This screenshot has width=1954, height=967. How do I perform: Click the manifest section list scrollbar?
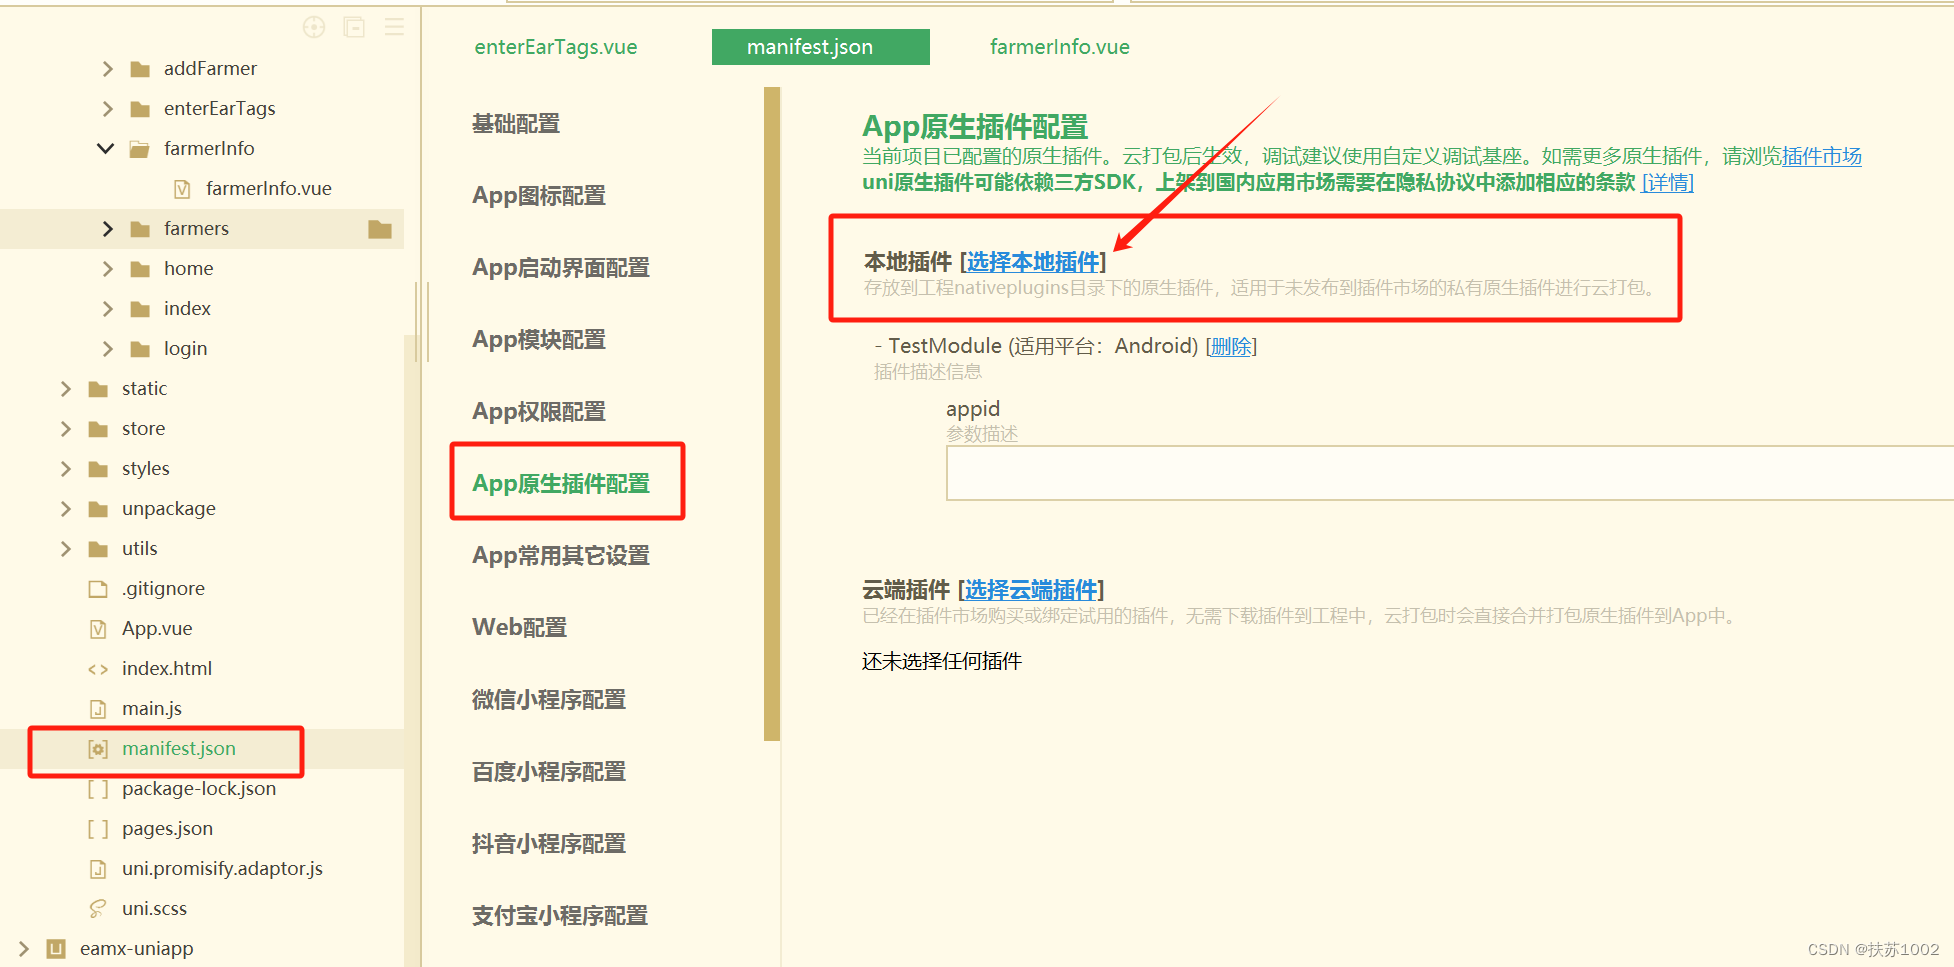pos(772,414)
